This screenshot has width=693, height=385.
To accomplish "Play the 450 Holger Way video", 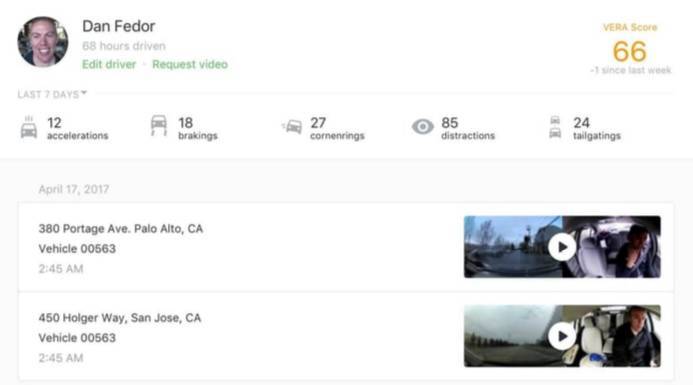I will [562, 336].
